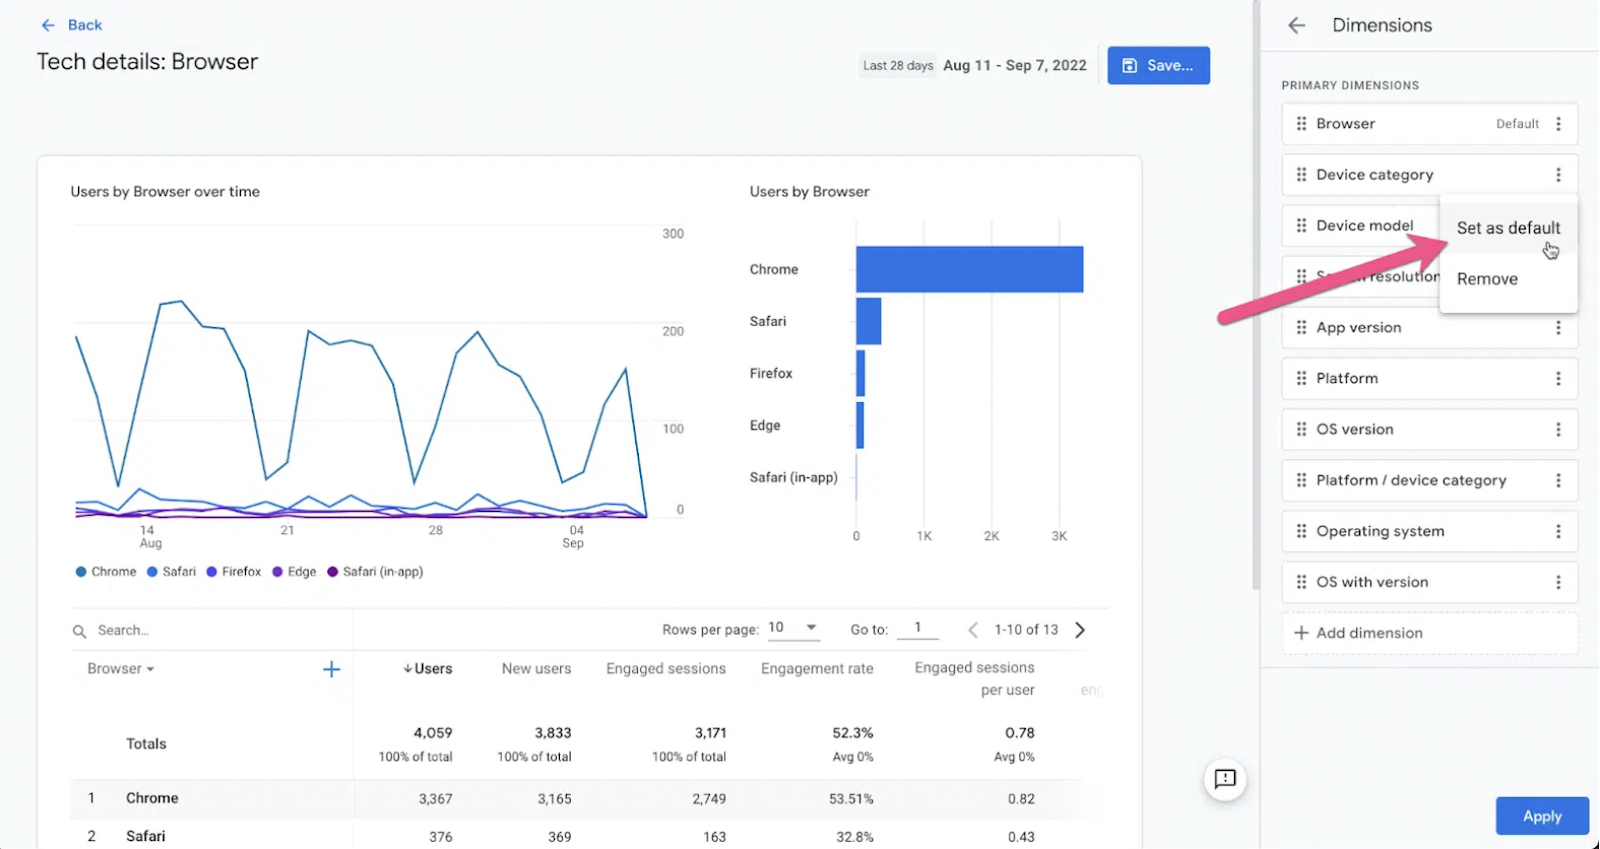Click the plus icon to add secondary dimension
1600x849 pixels.
[x=332, y=669]
